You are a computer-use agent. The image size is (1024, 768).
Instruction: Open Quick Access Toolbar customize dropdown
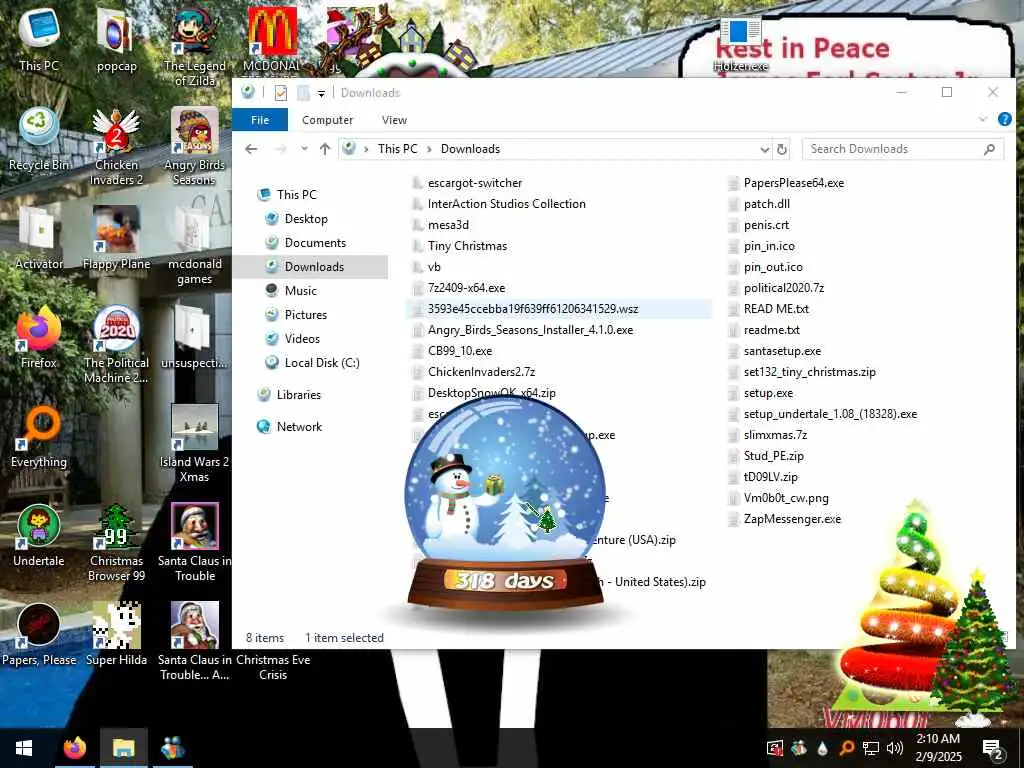tap(321, 93)
